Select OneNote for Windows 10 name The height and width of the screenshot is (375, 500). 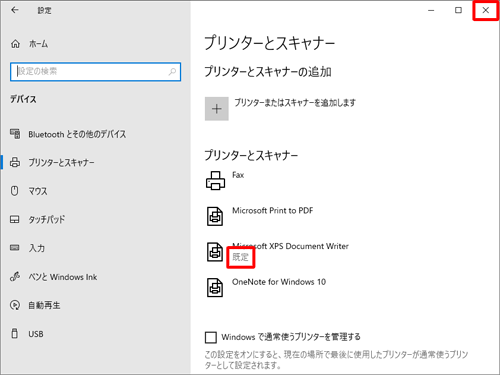pos(279,282)
